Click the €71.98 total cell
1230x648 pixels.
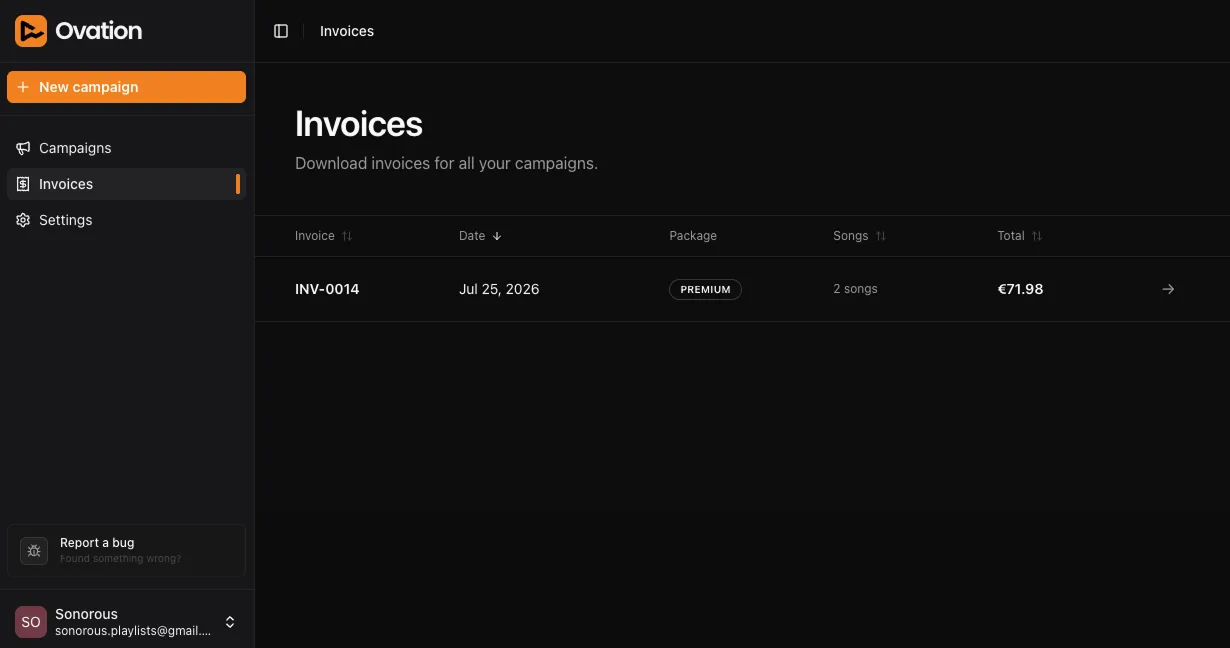(1020, 289)
